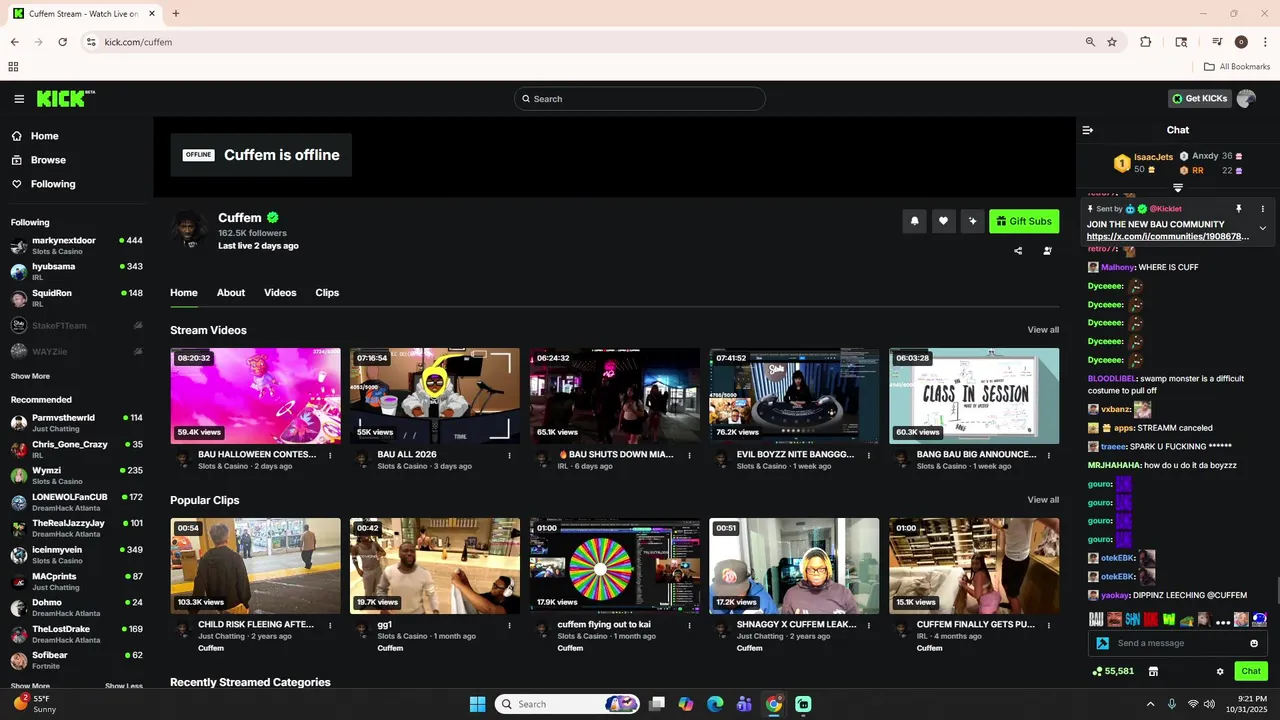Click the bell notification button for Cuffem
The width and height of the screenshot is (1280, 720).
point(914,221)
